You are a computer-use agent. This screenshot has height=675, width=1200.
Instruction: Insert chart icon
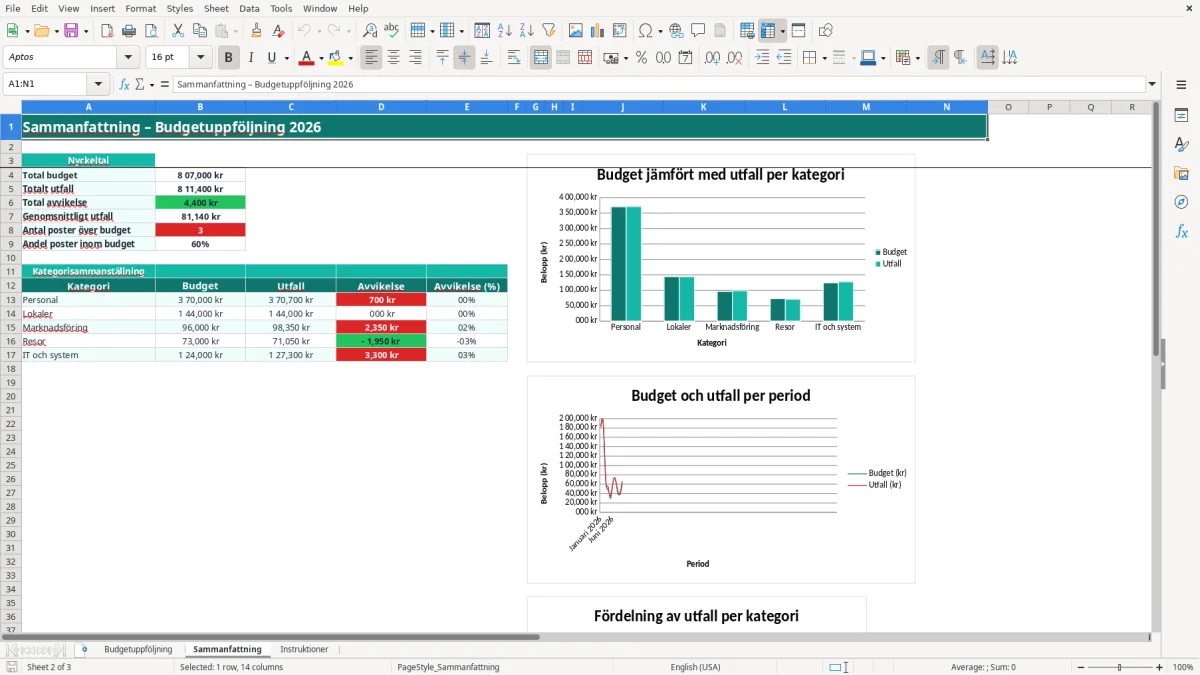click(x=598, y=31)
